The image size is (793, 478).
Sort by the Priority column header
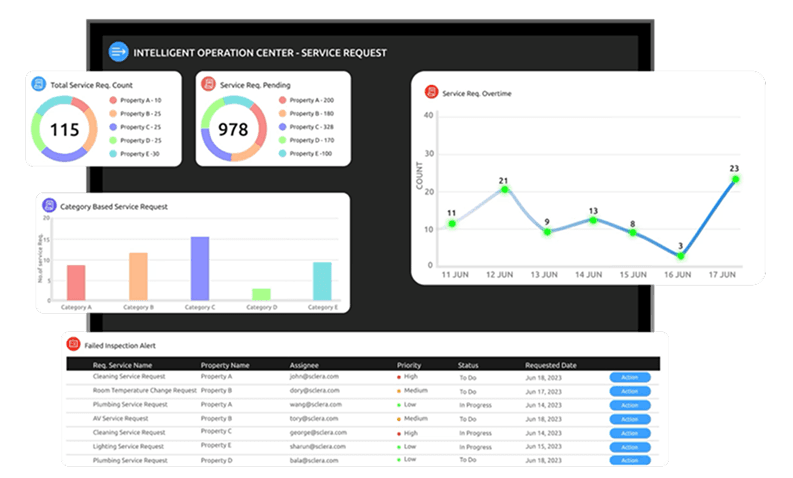(409, 365)
